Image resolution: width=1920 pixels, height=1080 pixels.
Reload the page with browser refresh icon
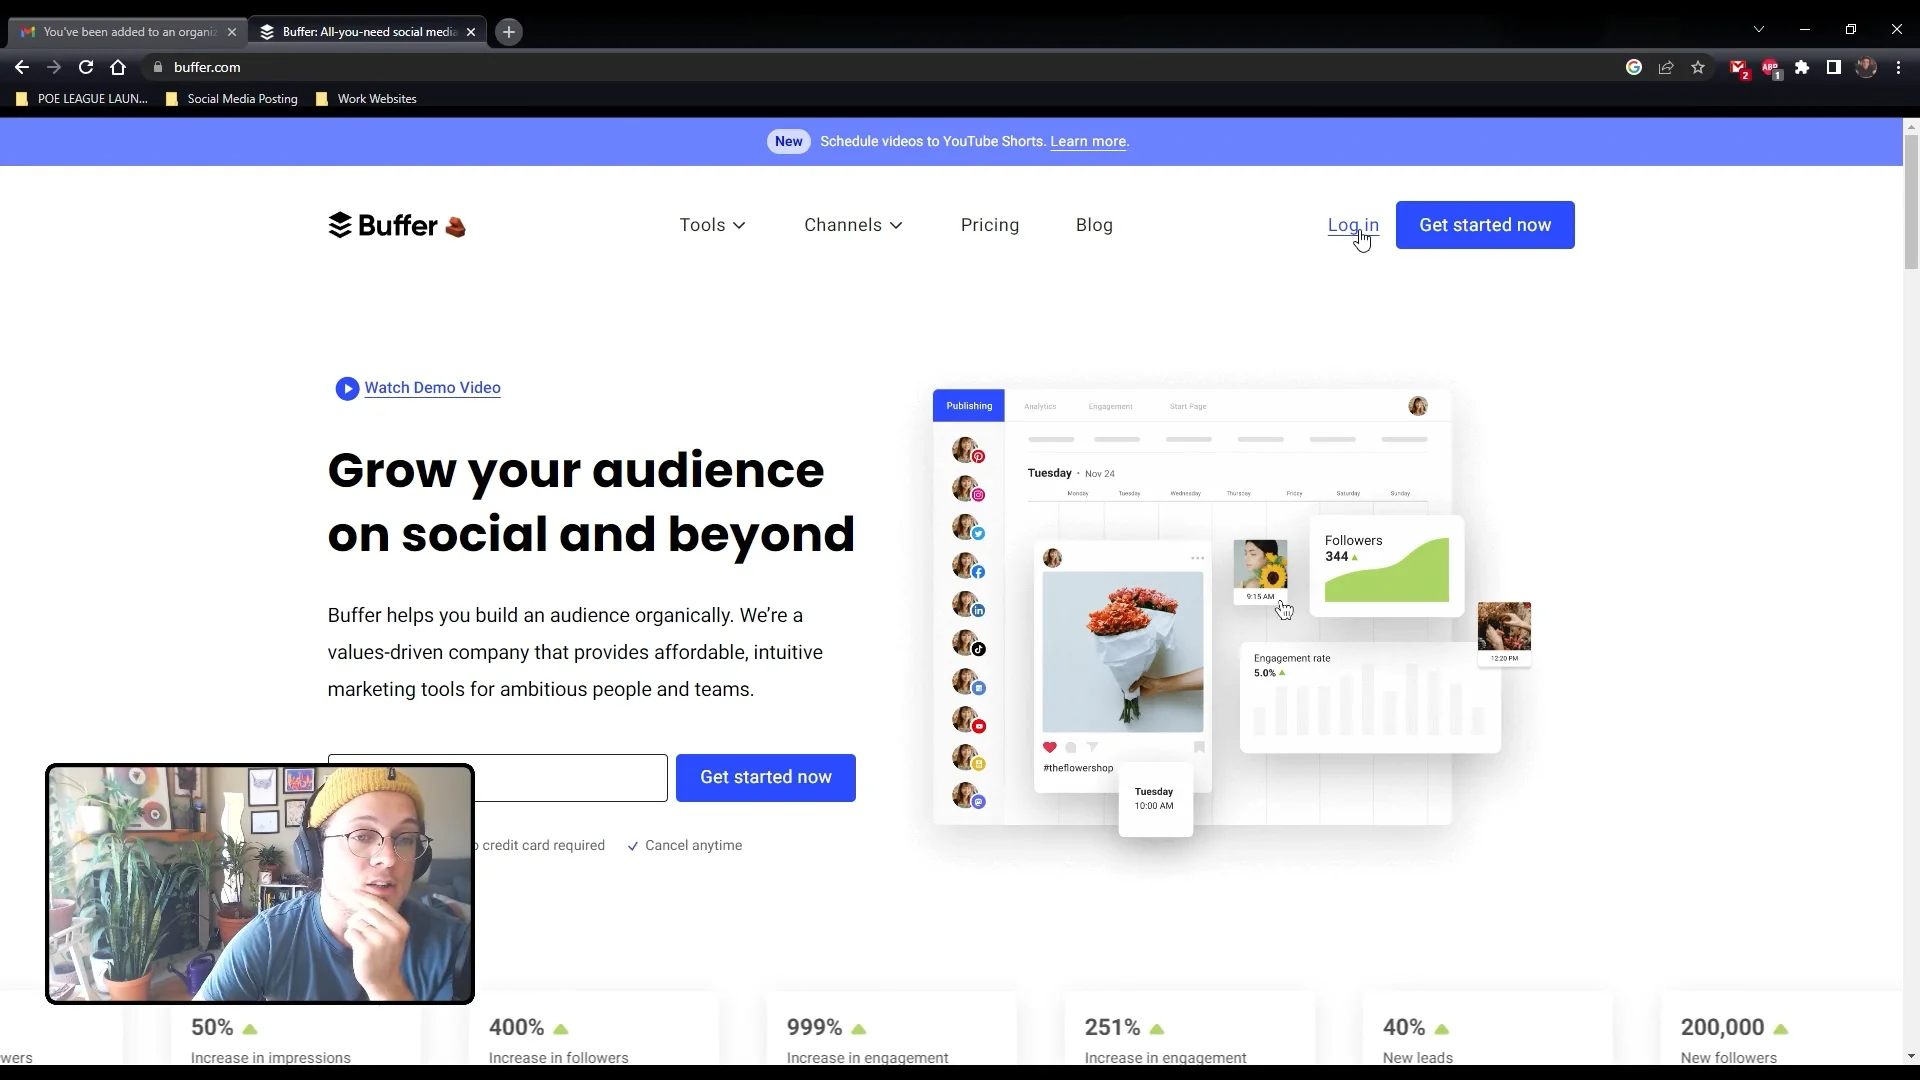tap(86, 67)
